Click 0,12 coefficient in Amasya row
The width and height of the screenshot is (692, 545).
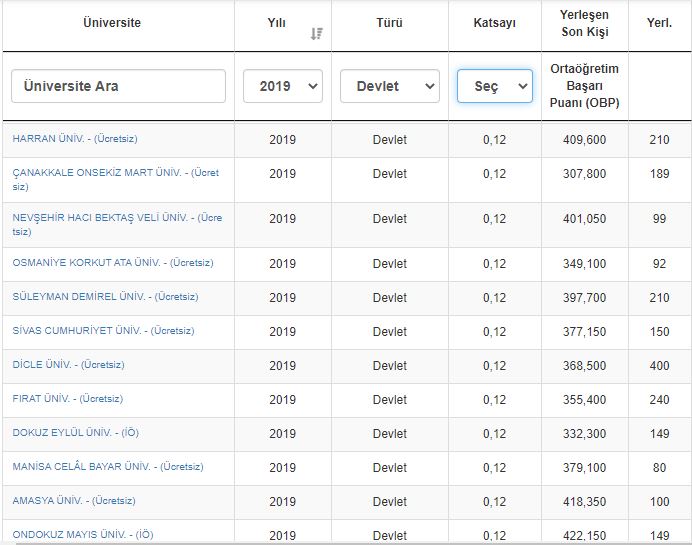click(495, 502)
